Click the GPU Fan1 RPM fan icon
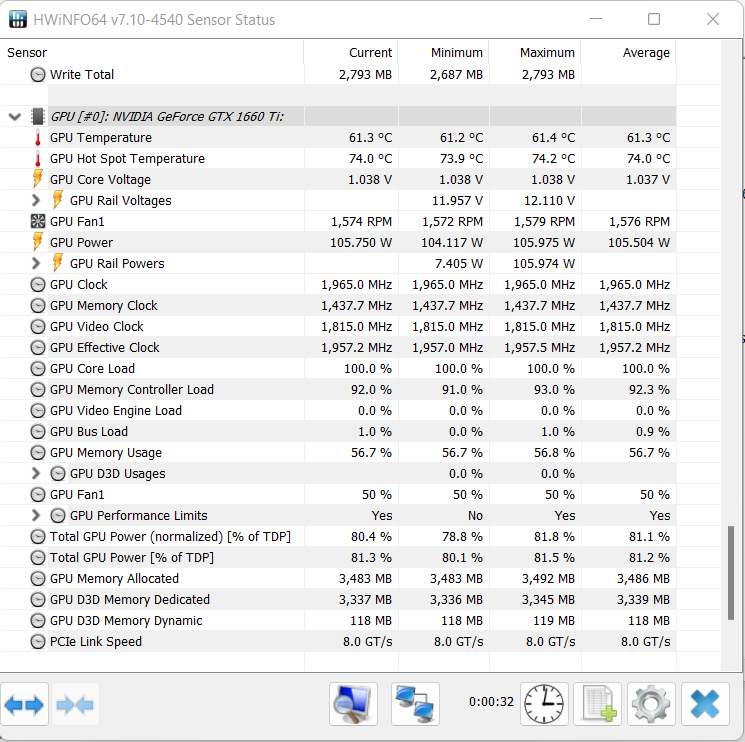 point(38,221)
